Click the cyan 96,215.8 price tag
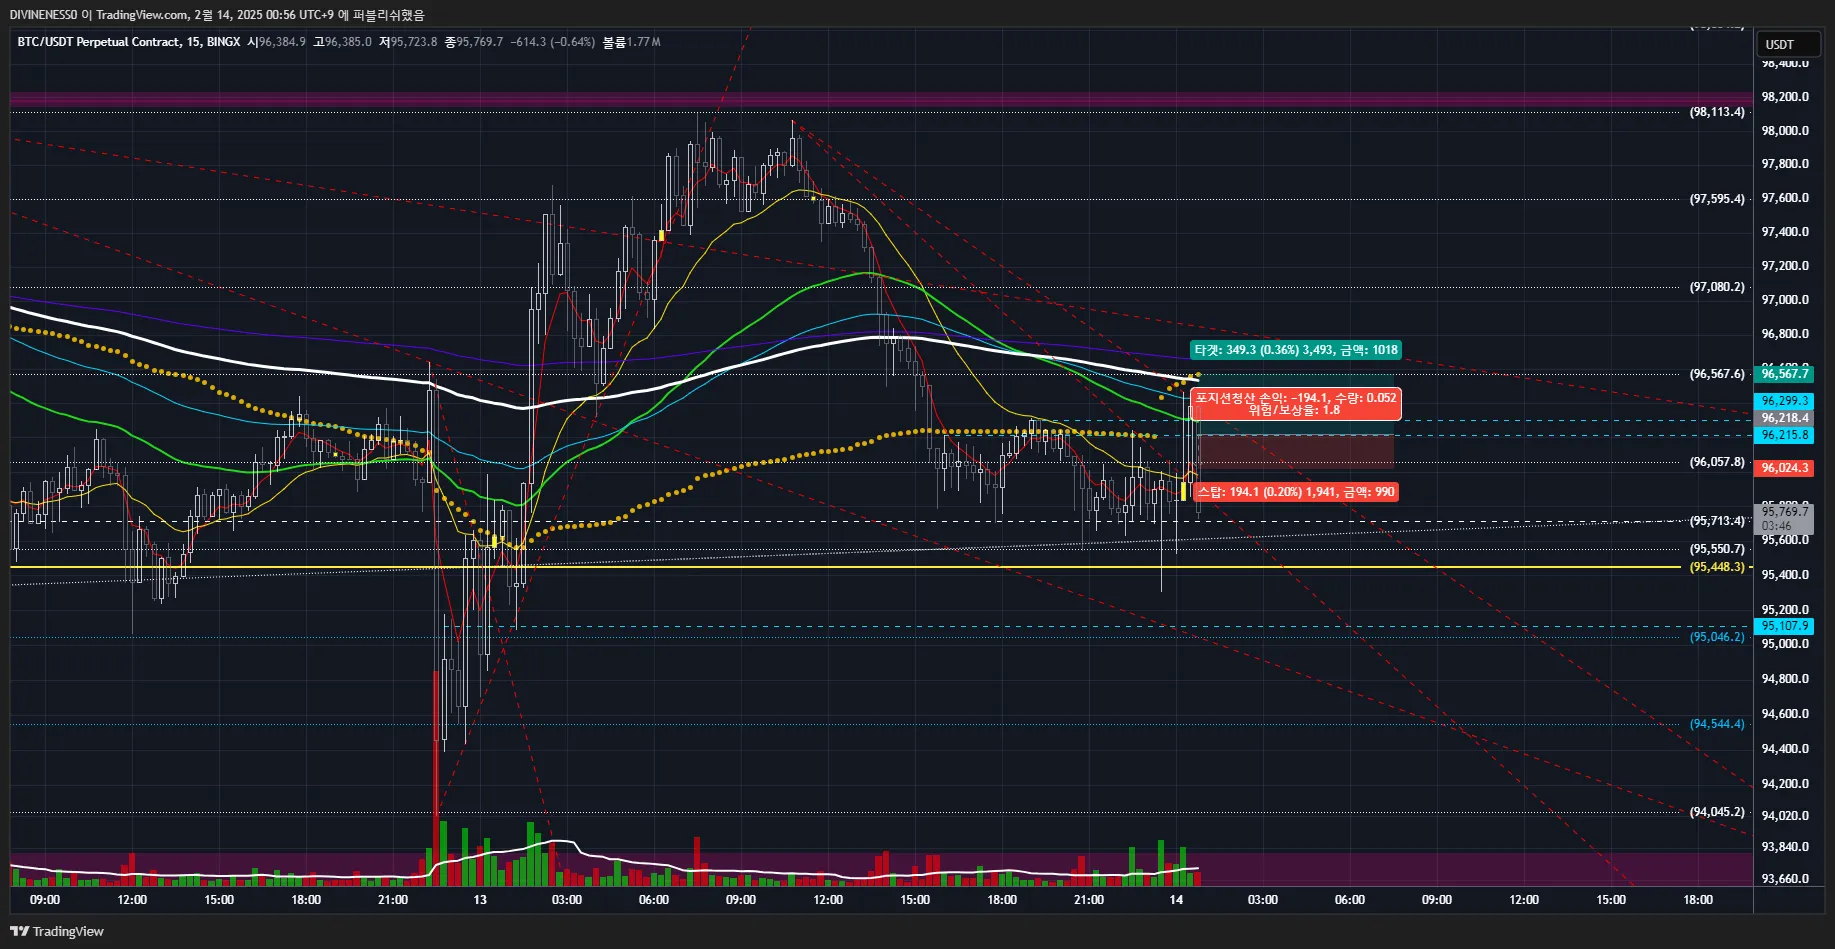This screenshot has width=1835, height=949. tap(1785, 435)
